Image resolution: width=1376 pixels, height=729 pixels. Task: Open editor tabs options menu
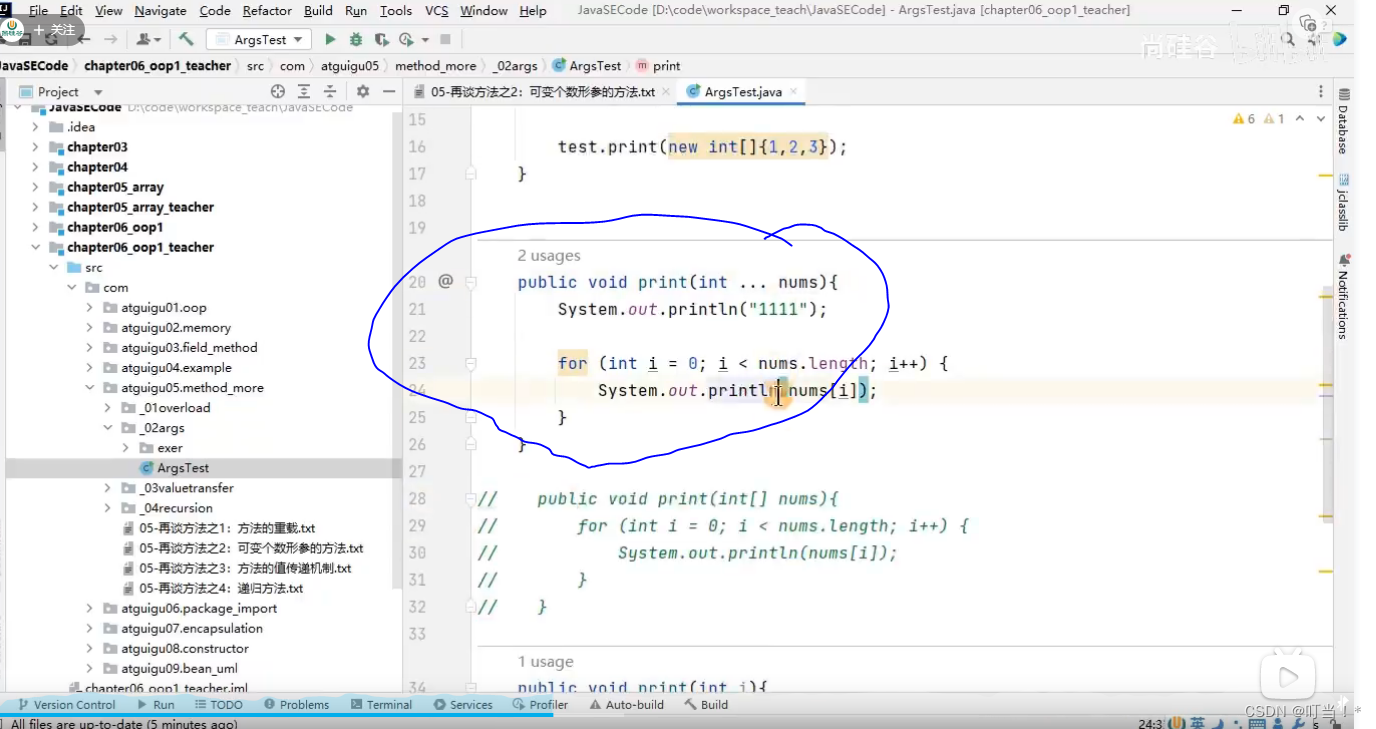point(1321,91)
